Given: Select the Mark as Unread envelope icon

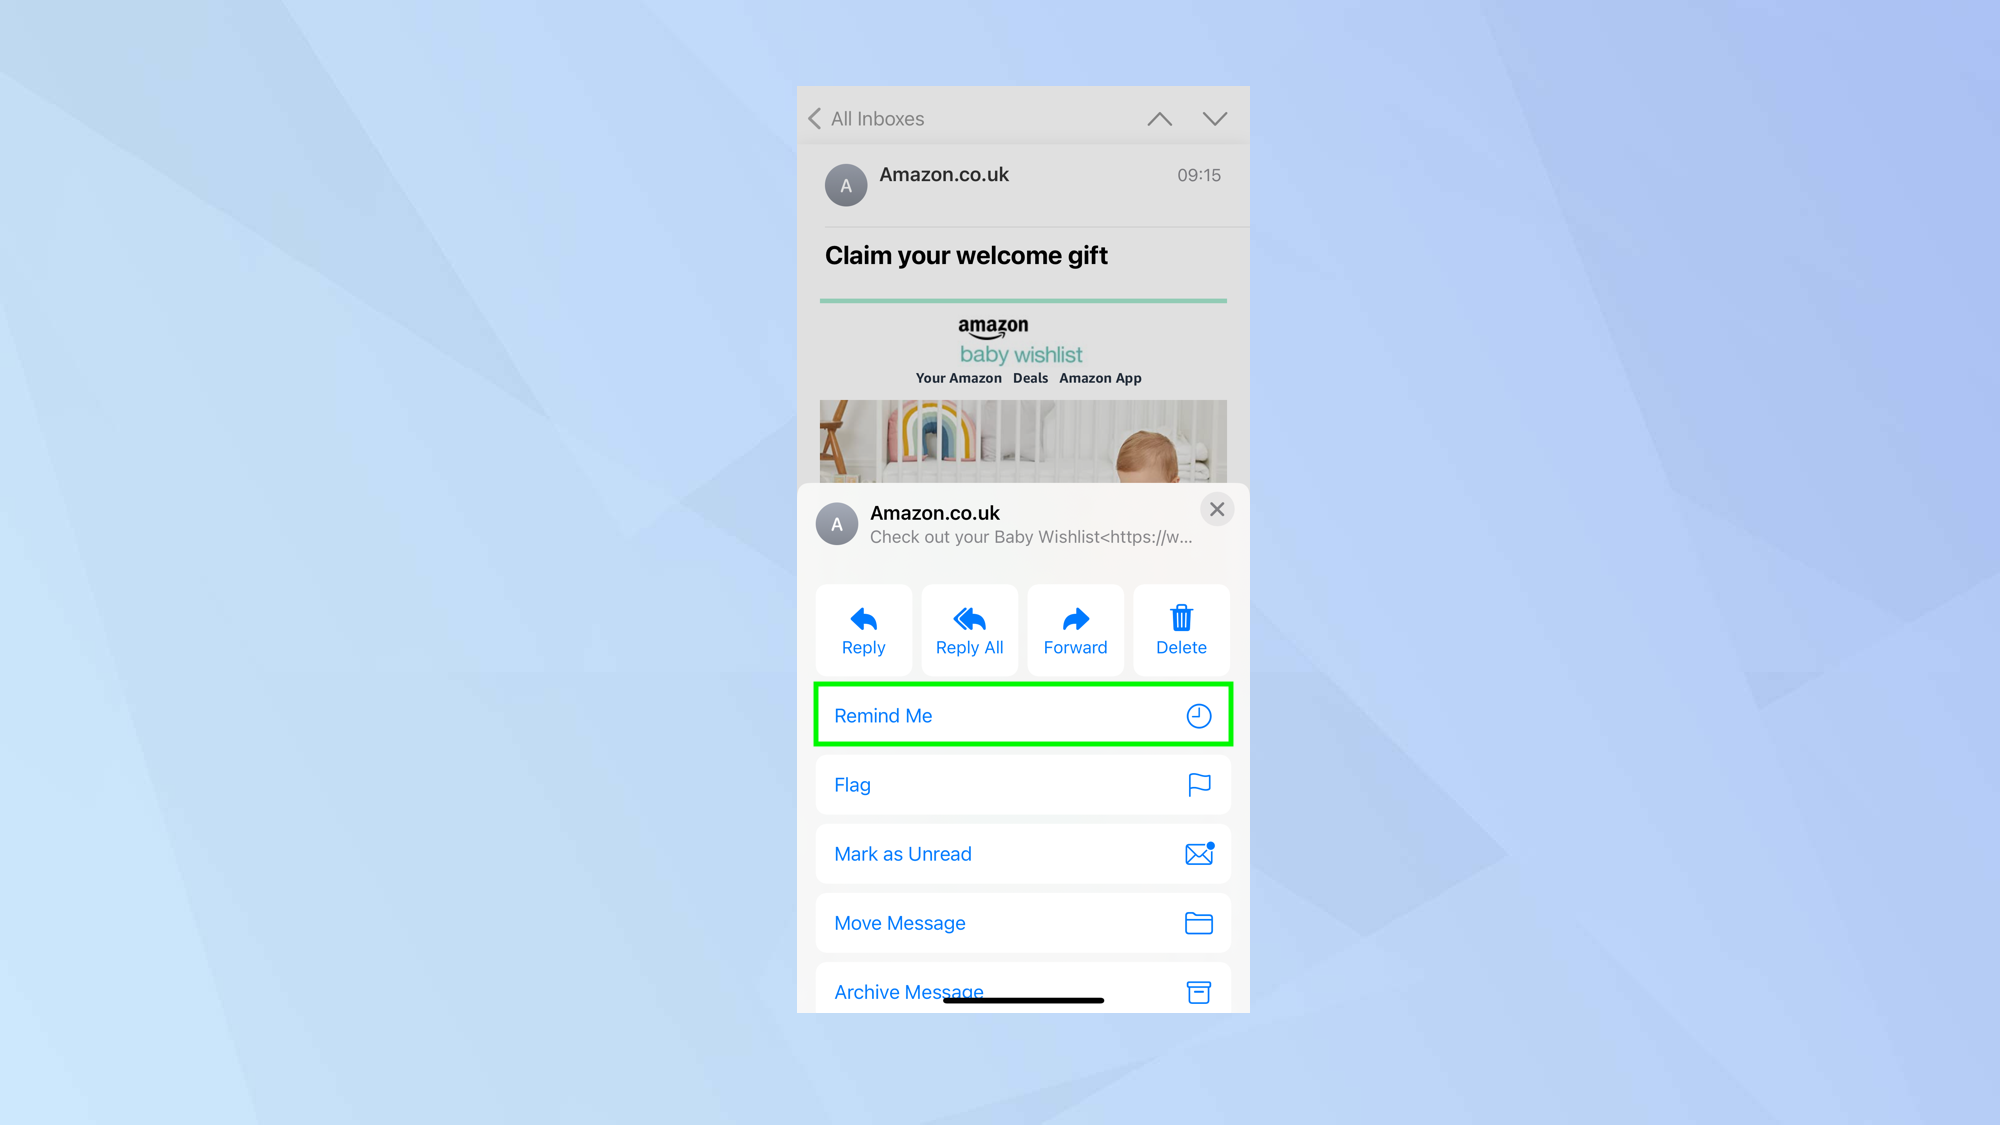Looking at the screenshot, I should point(1198,853).
